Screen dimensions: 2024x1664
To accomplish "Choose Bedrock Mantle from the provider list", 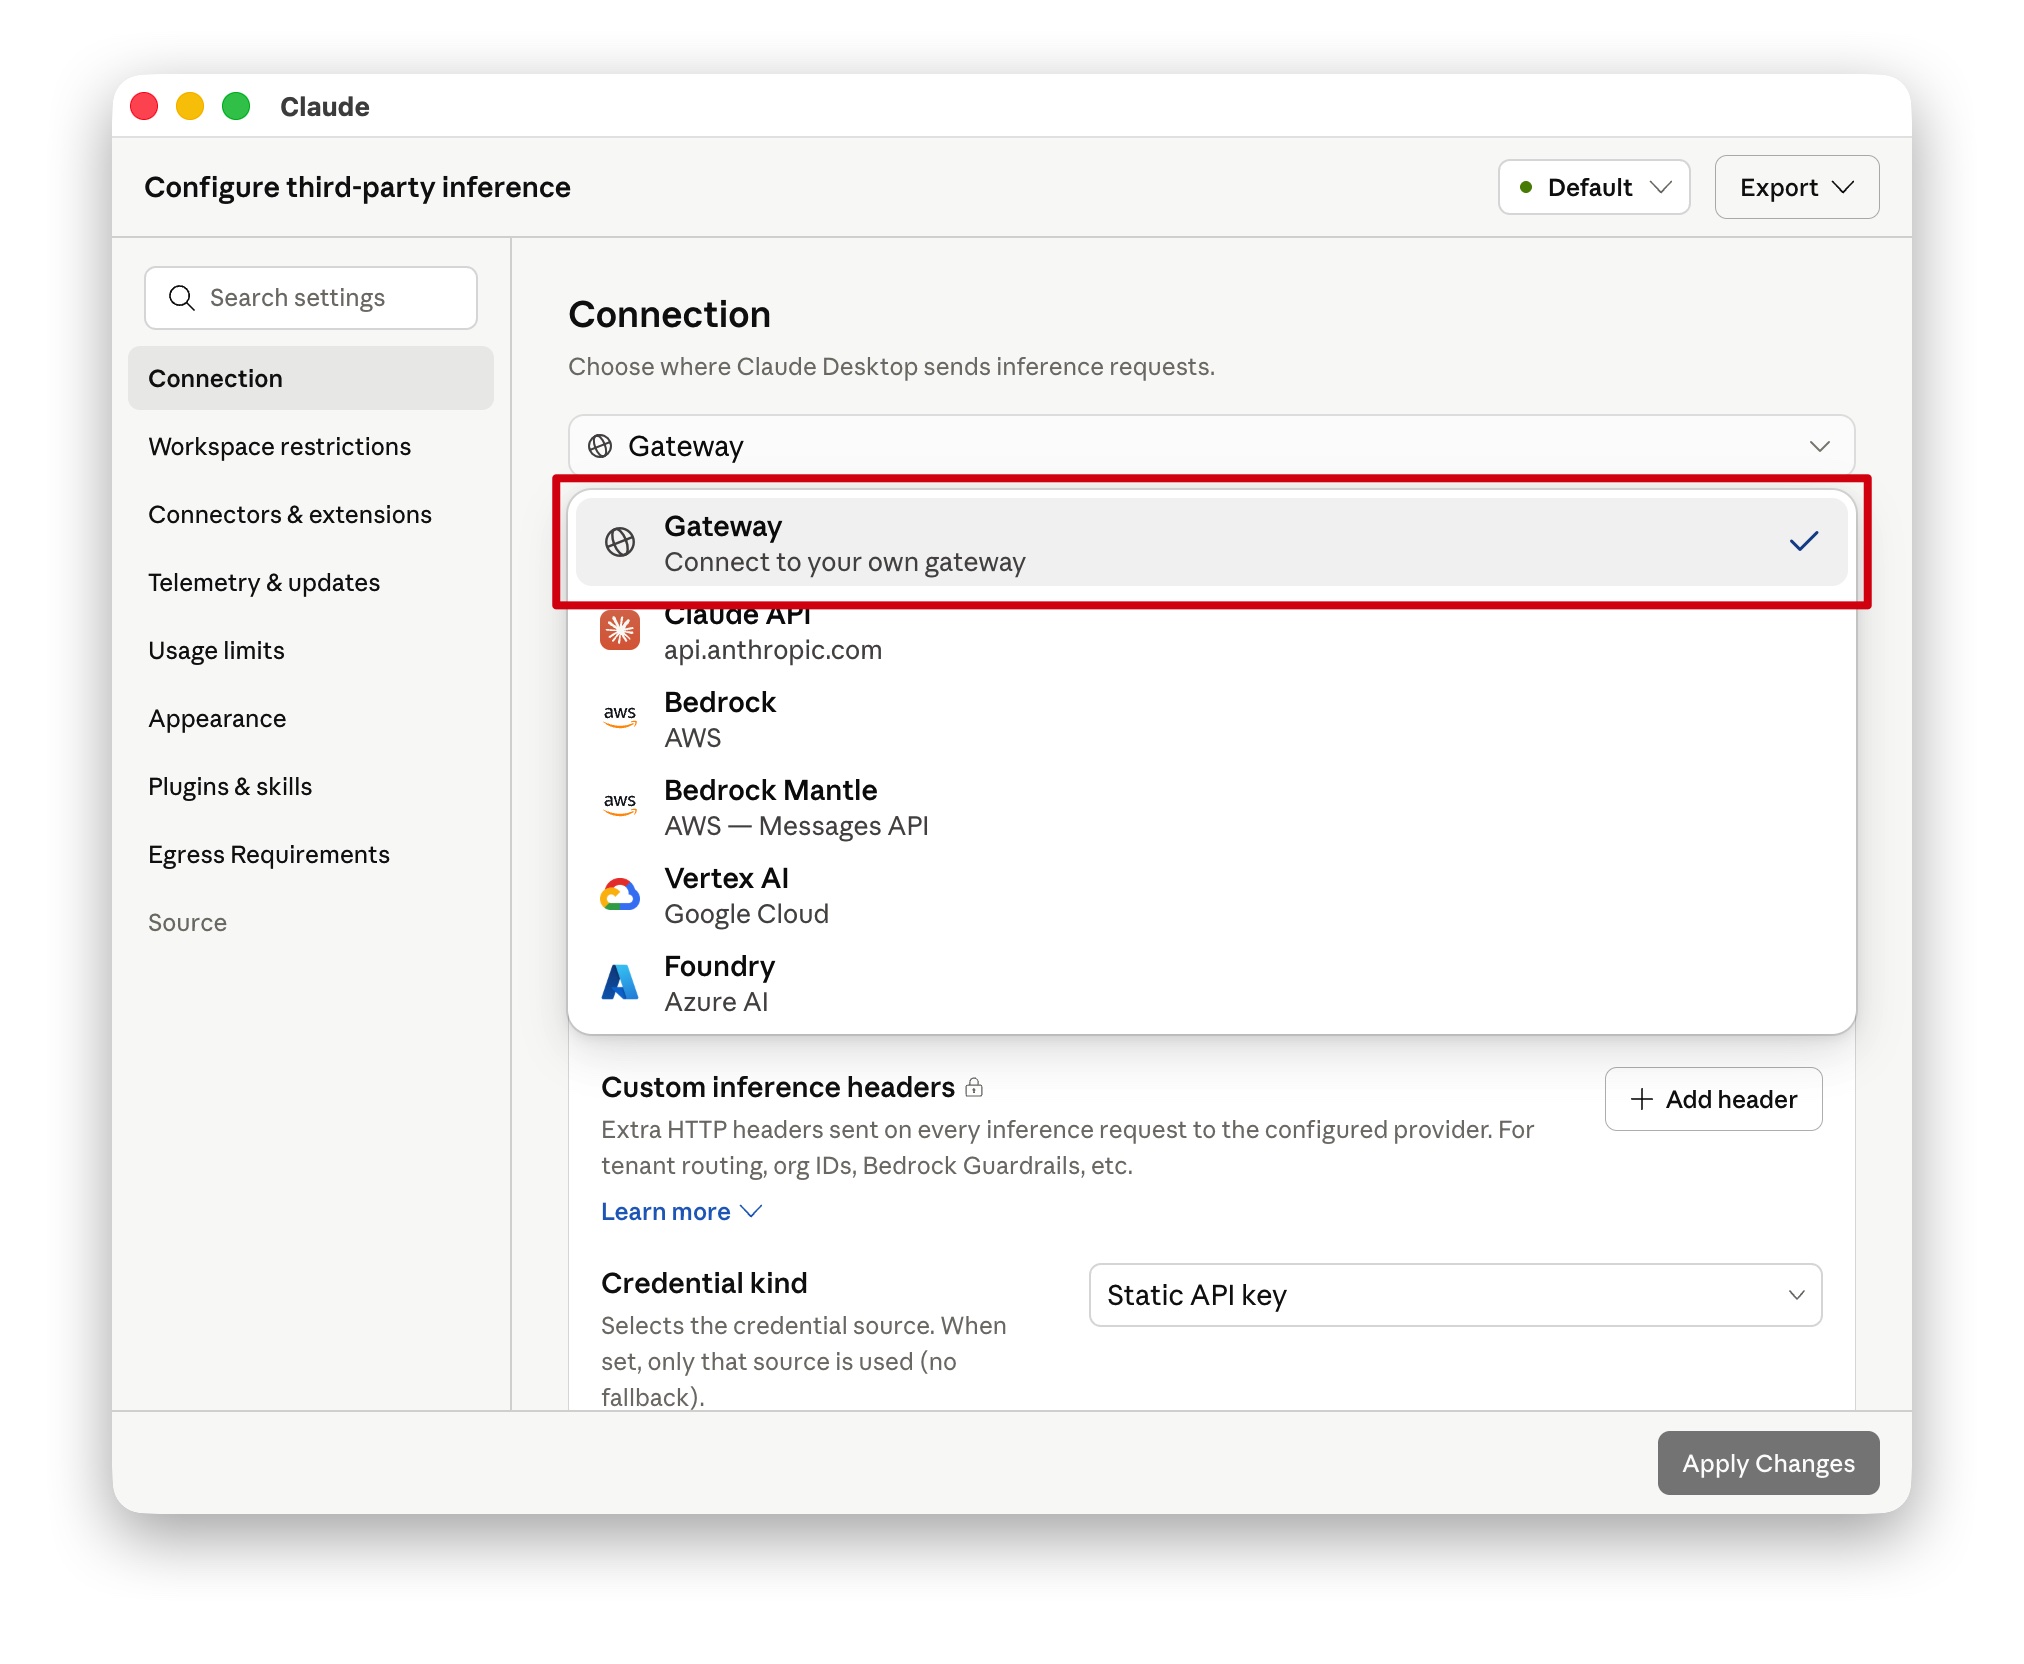I will [1212, 806].
